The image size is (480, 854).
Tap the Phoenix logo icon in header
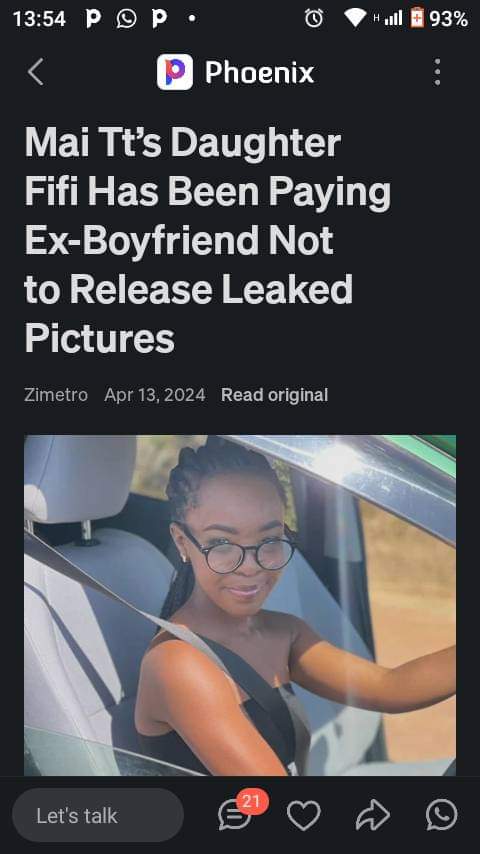click(x=175, y=72)
